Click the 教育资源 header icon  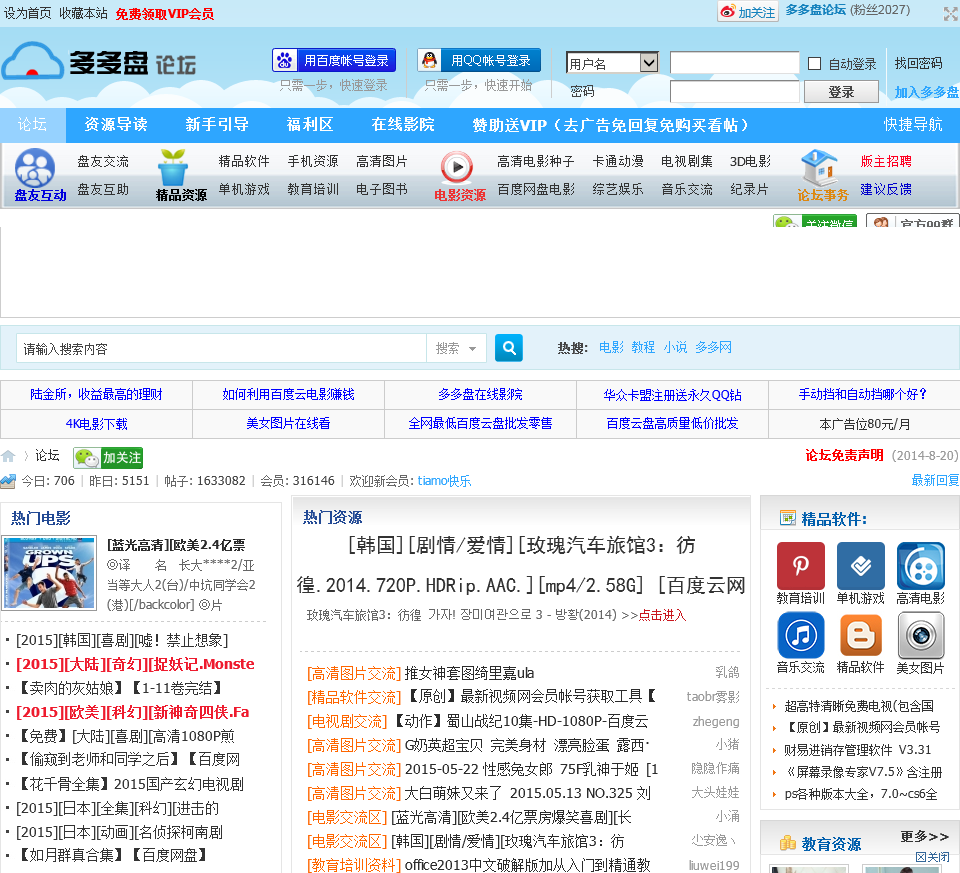pos(787,843)
